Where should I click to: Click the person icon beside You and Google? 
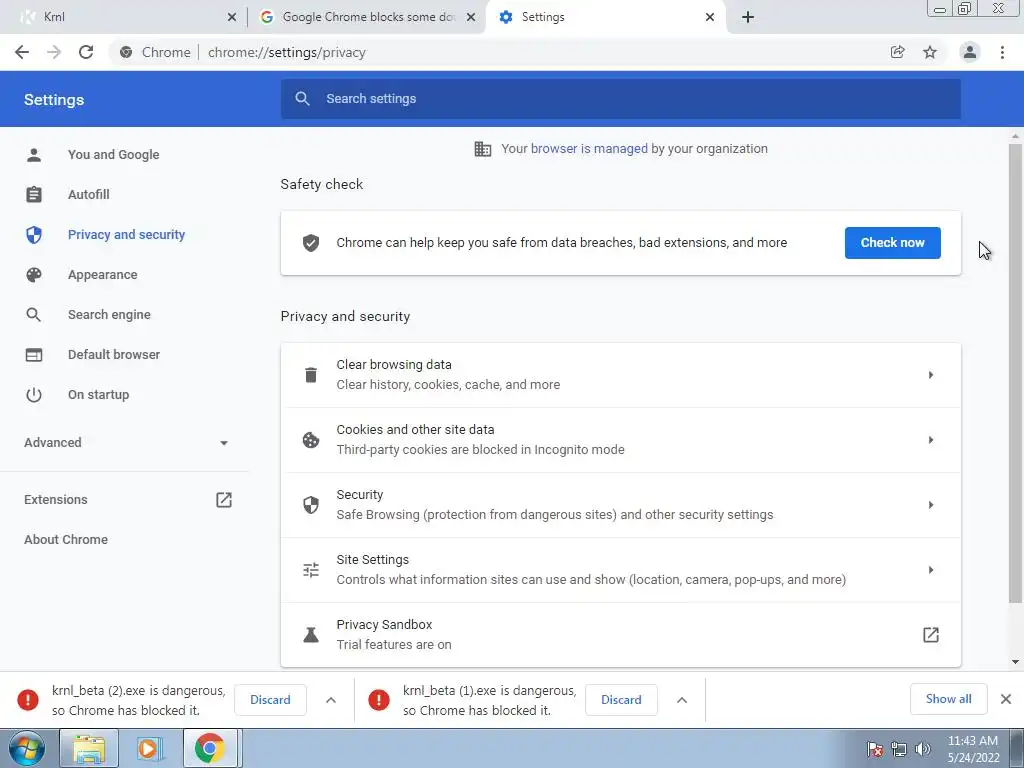tap(34, 155)
